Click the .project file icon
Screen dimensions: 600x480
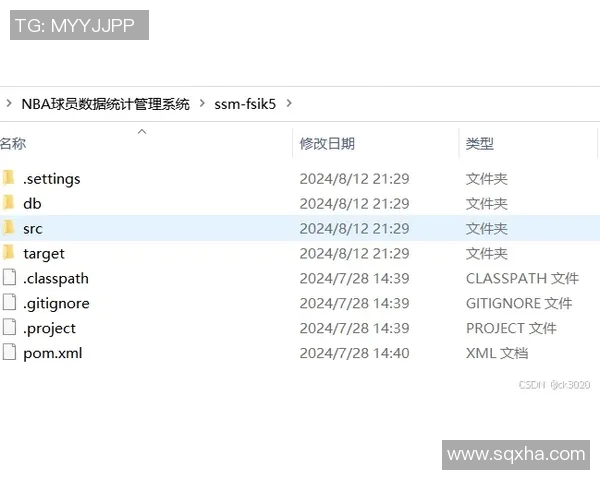pos(9,327)
